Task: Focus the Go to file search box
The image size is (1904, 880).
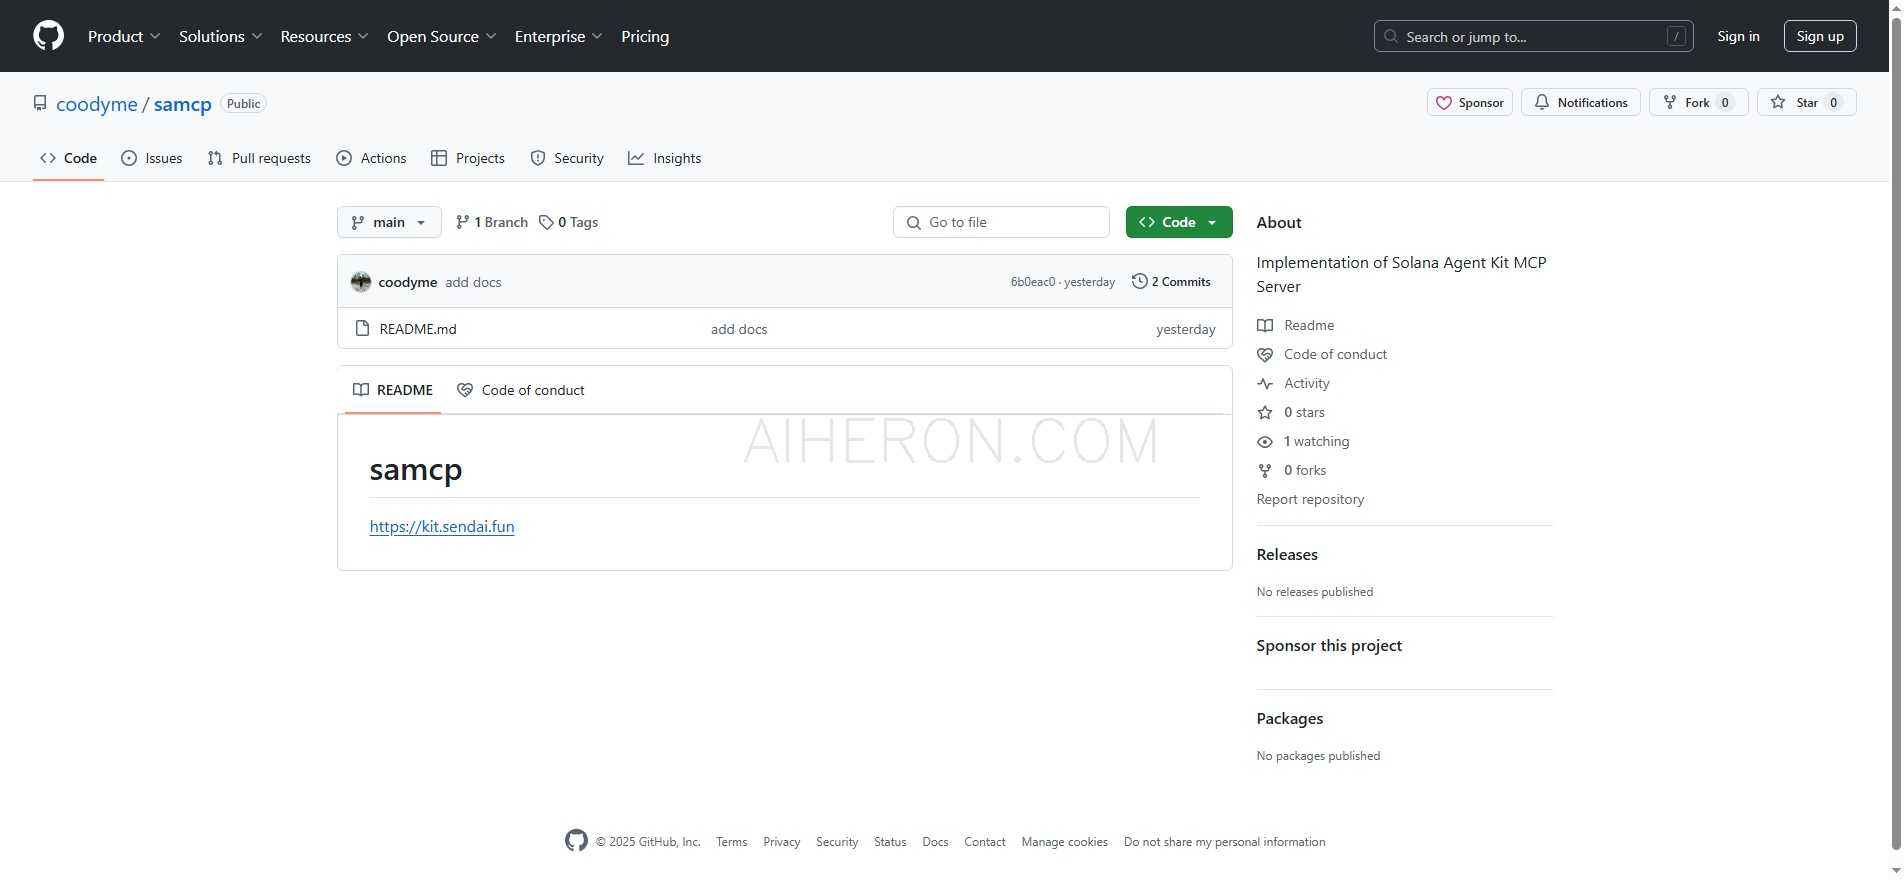Action: [x=1001, y=222]
